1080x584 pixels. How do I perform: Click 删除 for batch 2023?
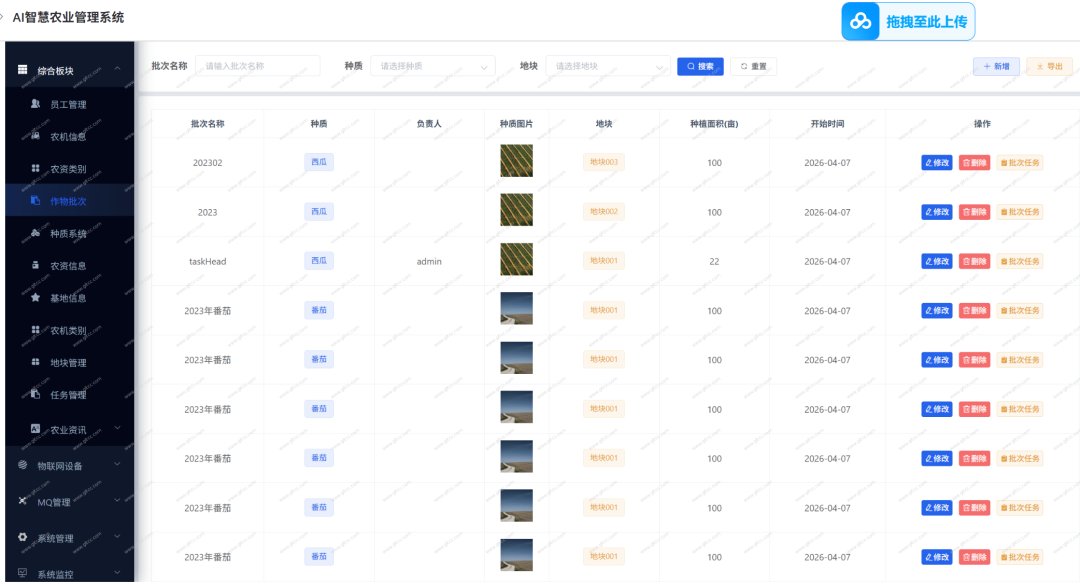[975, 211]
